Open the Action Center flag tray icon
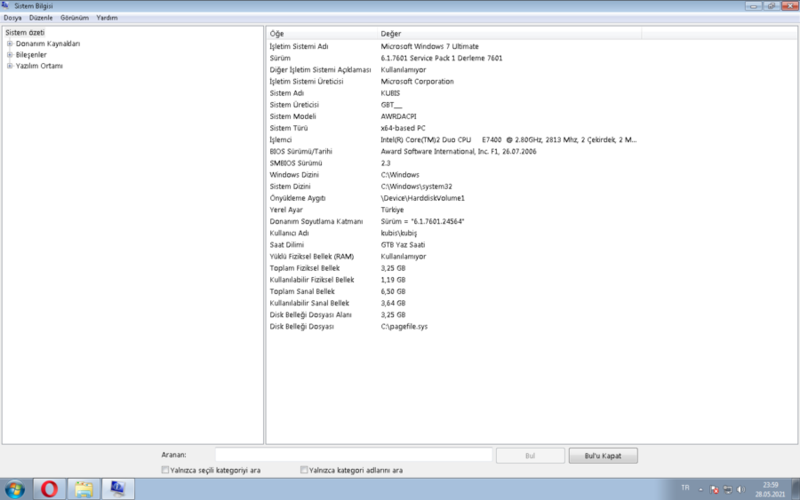This screenshot has width=800, height=500. 714,489
